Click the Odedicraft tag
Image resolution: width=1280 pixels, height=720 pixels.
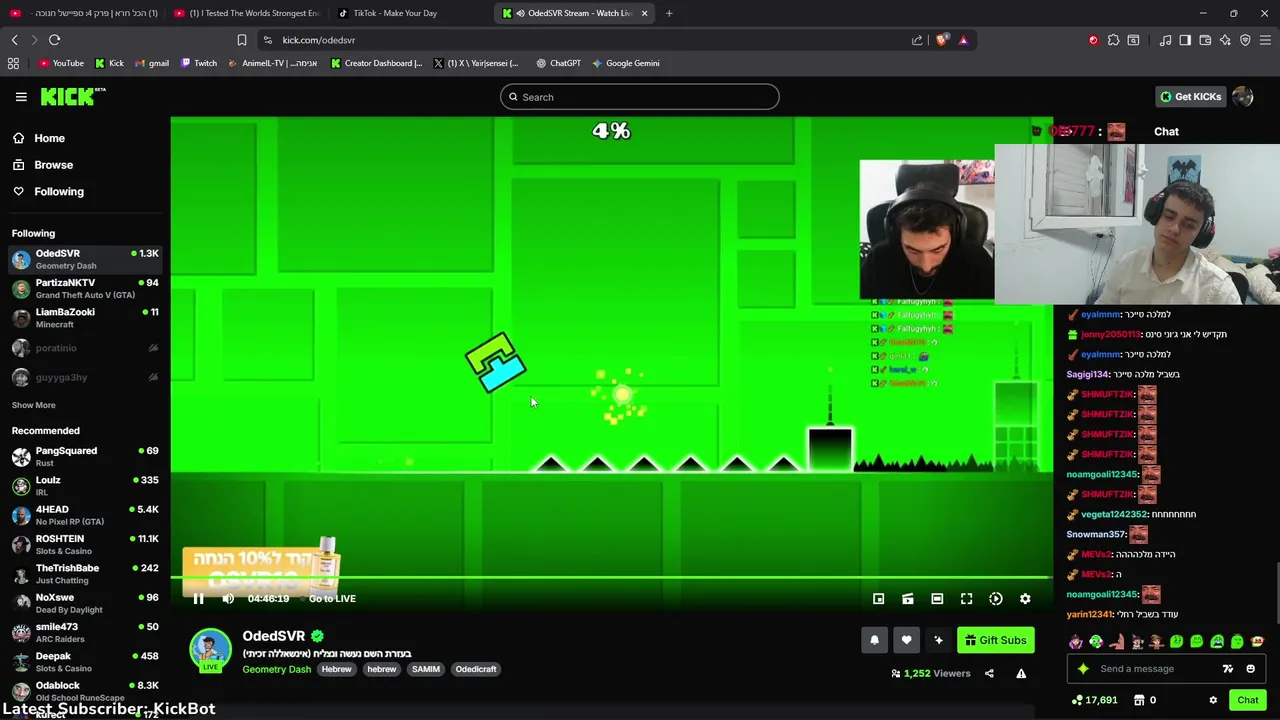[x=476, y=669]
